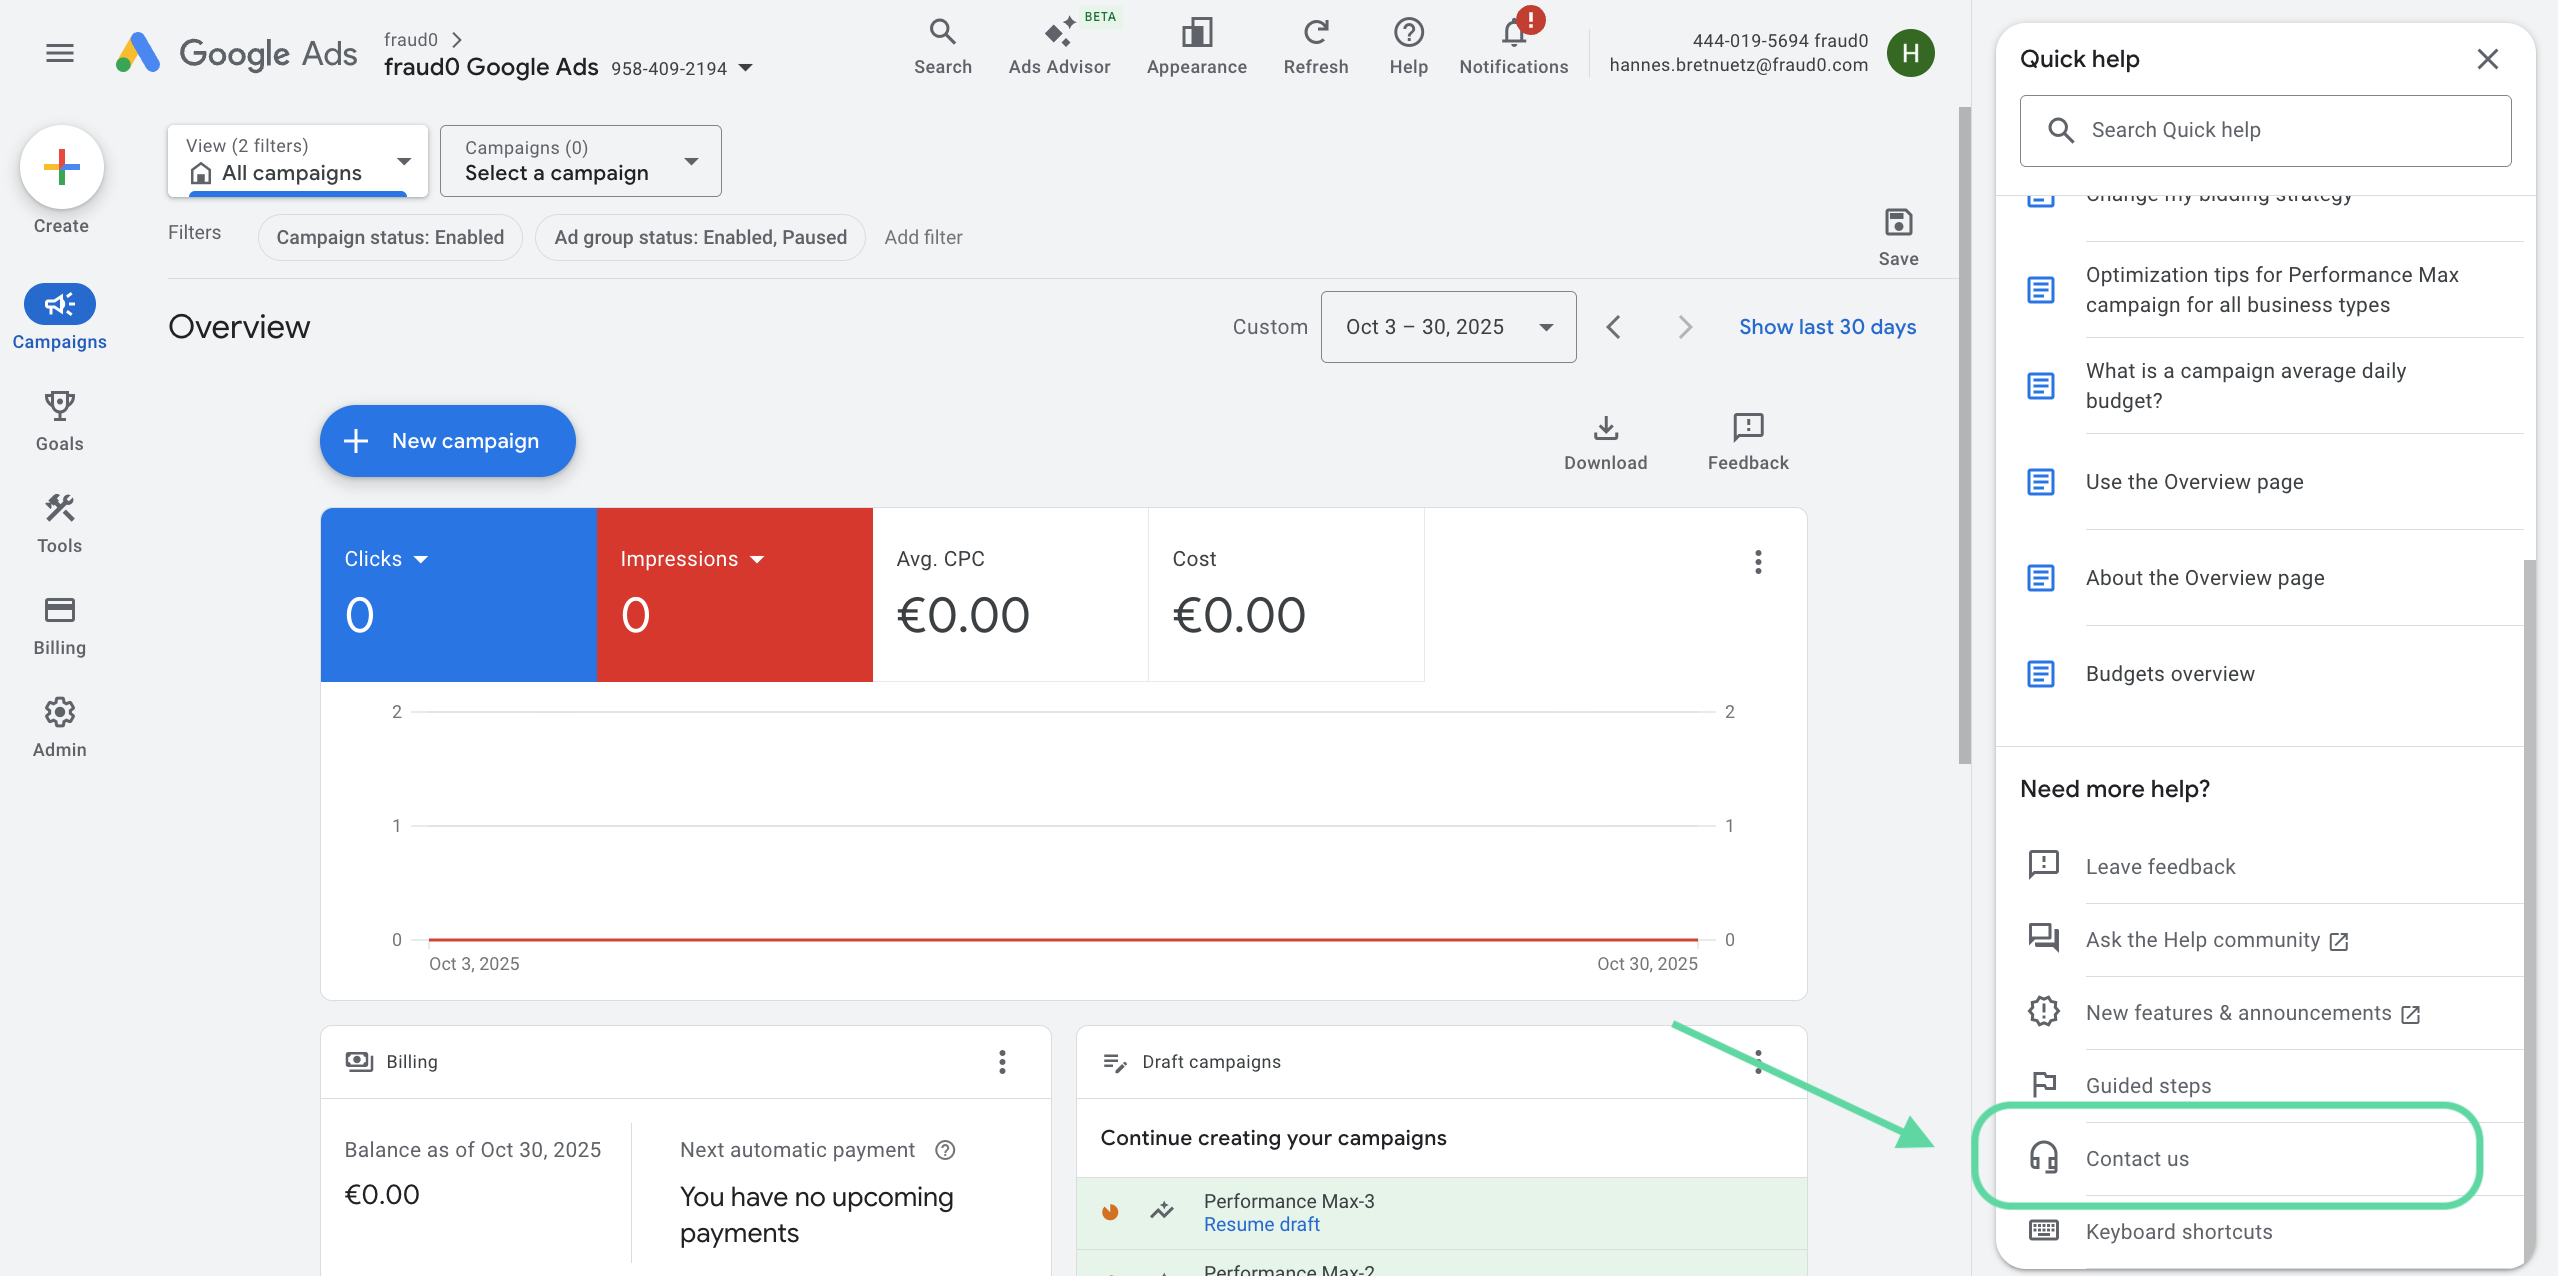The image size is (2558, 1276).
Task: Open the Notifications bell
Action: 1512,45
